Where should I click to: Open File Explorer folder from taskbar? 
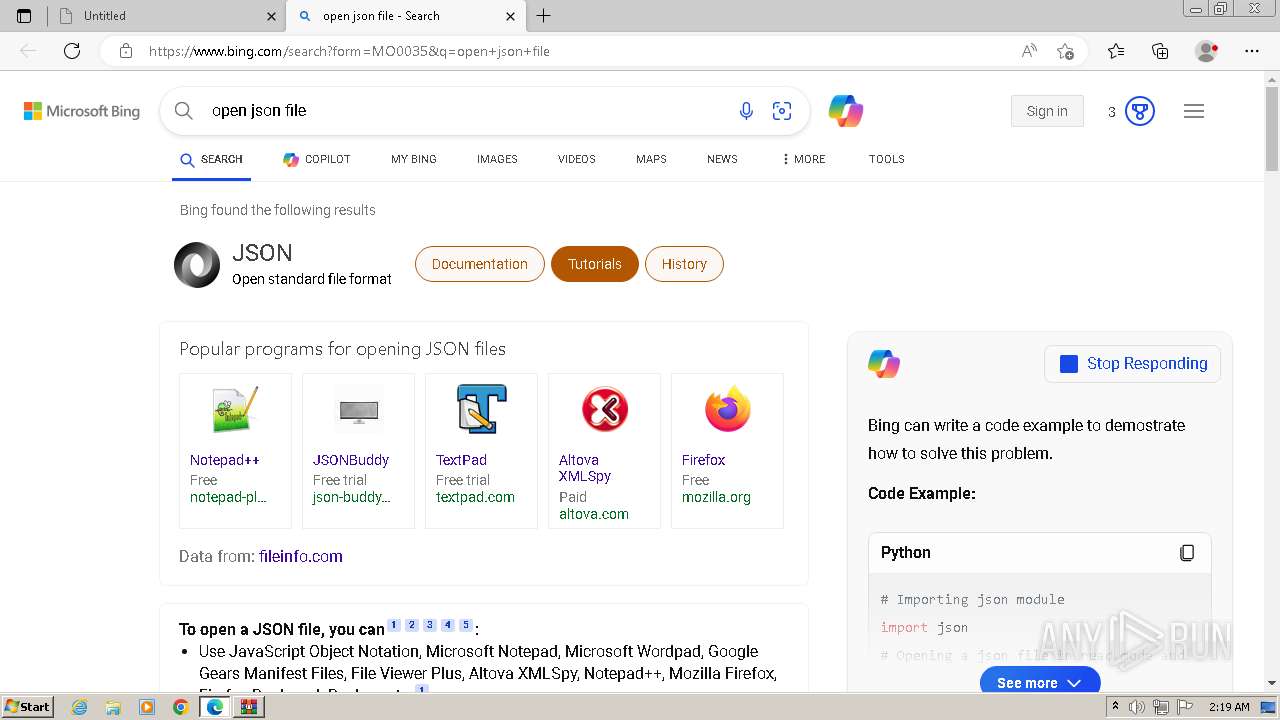113,707
